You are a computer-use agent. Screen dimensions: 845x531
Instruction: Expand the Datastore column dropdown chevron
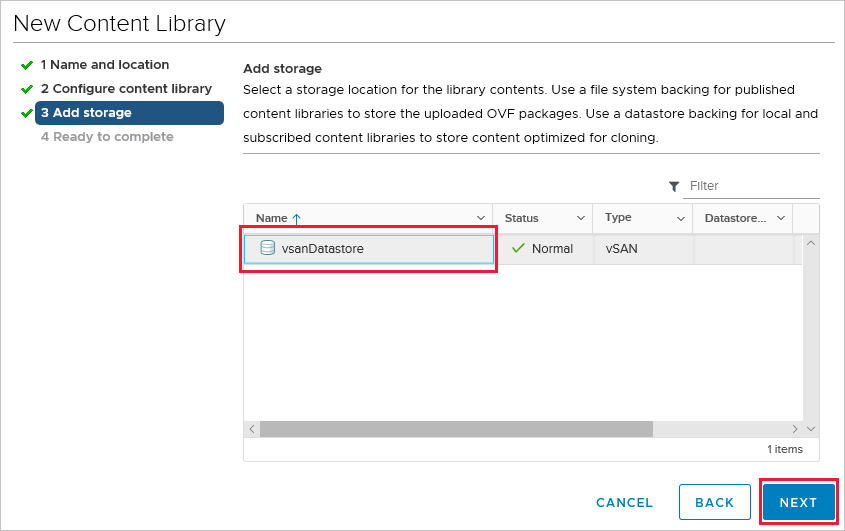pyautogui.click(x=781, y=218)
